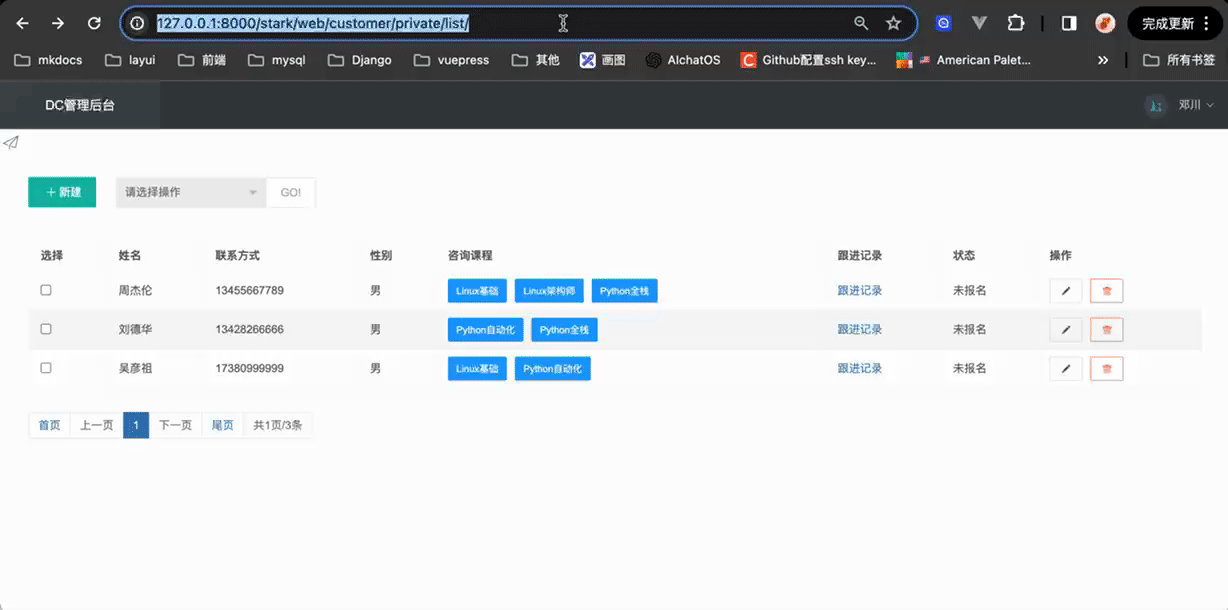Click the paper plane icon below header
The height and width of the screenshot is (610, 1228).
(11, 143)
